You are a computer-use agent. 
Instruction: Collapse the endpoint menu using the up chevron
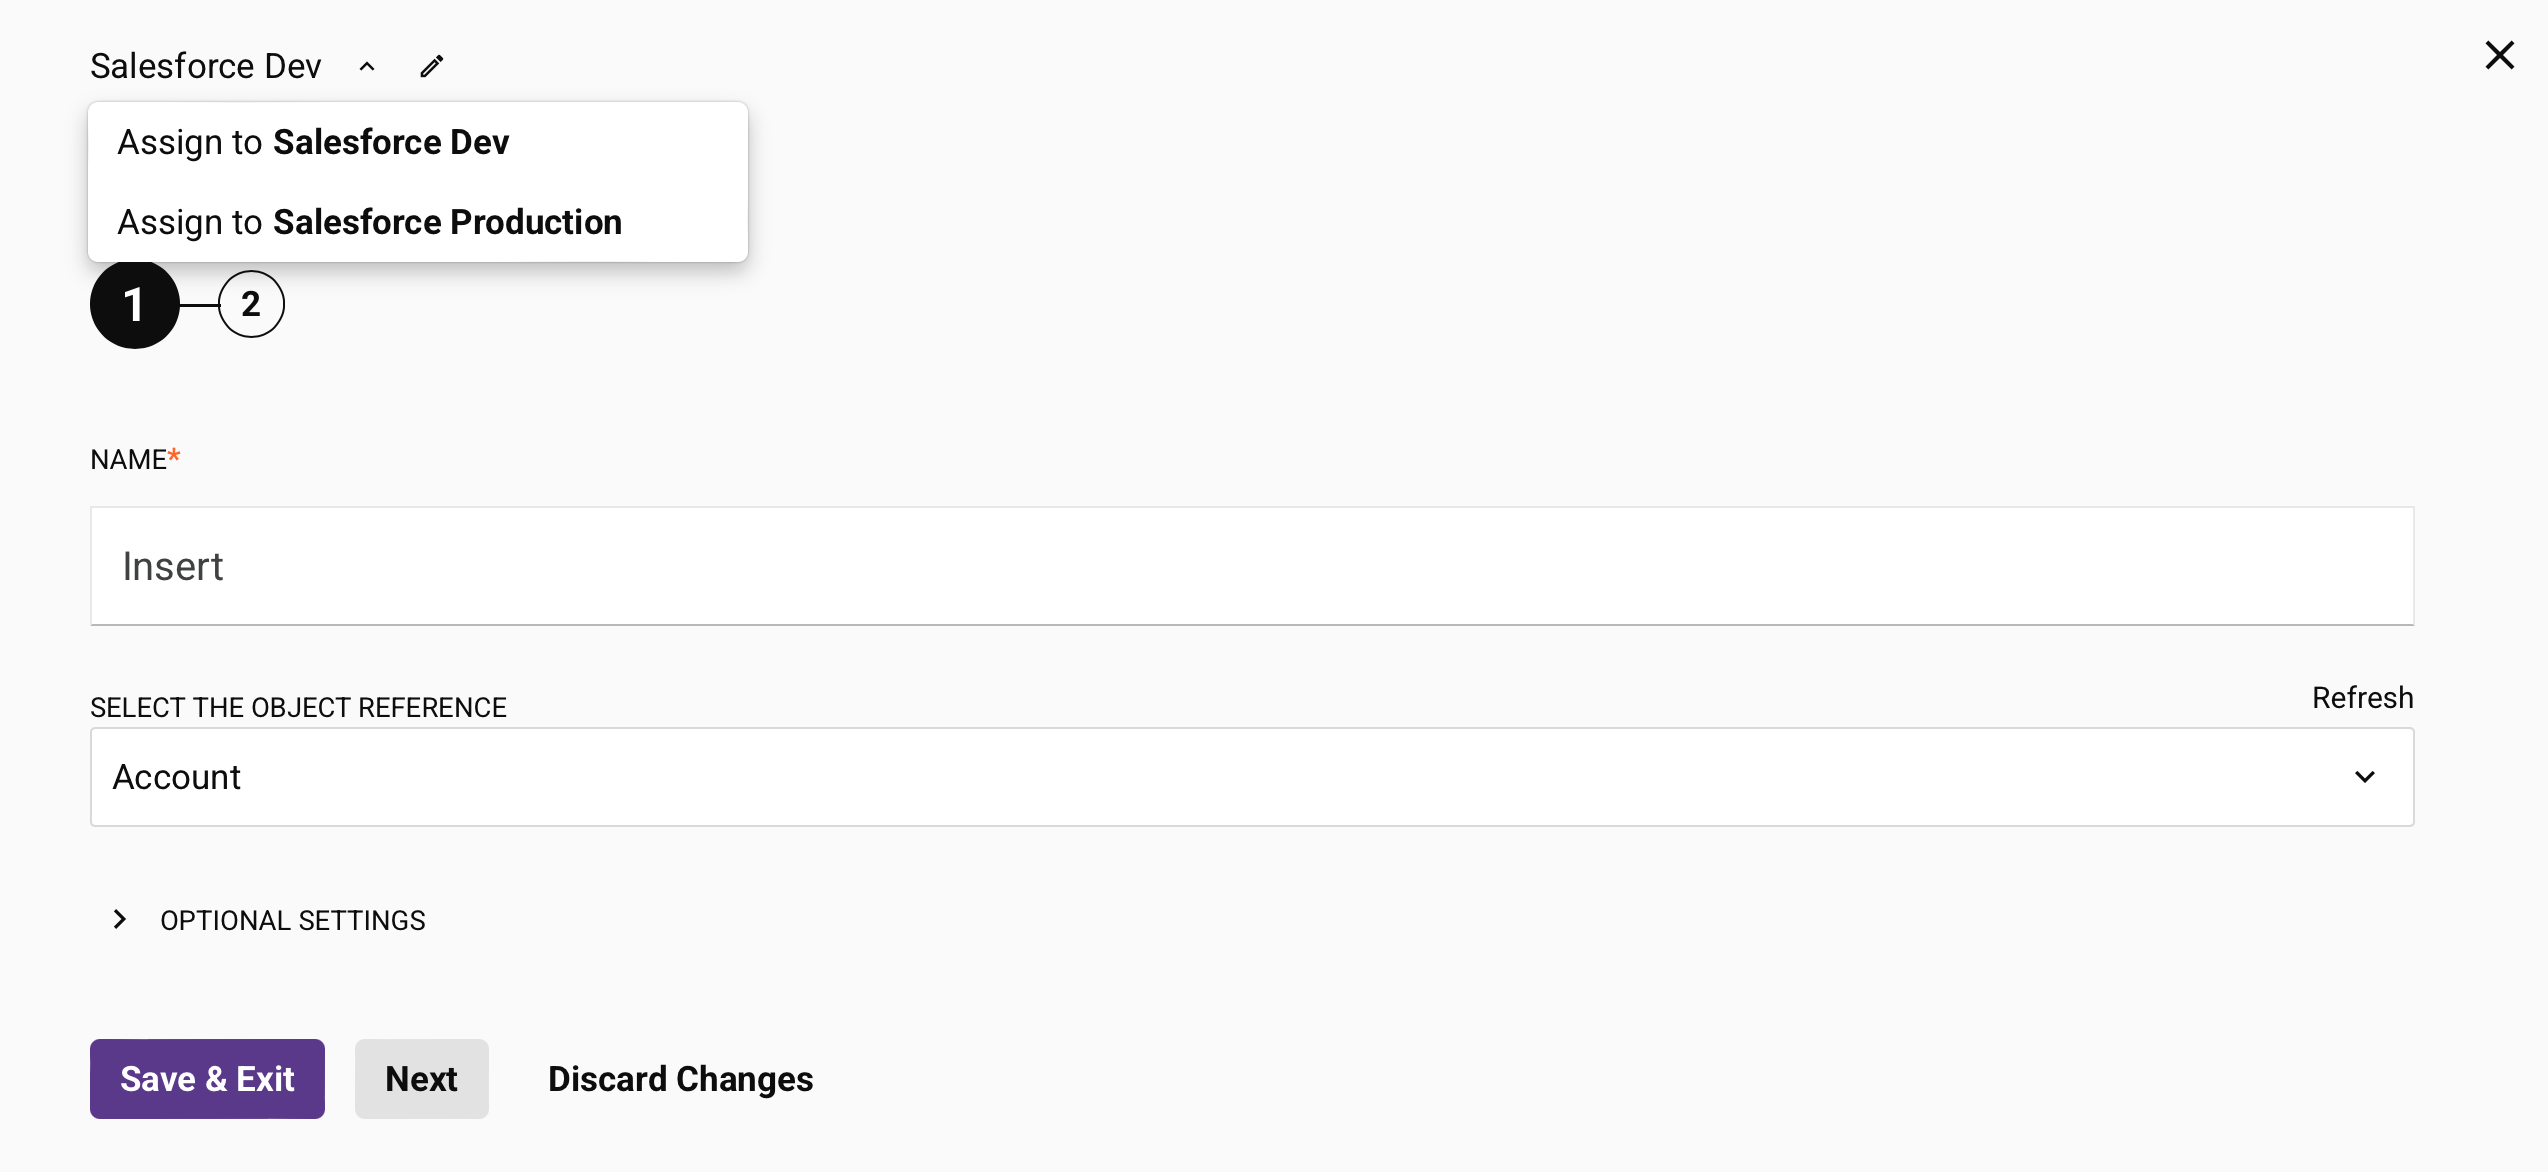click(x=367, y=67)
